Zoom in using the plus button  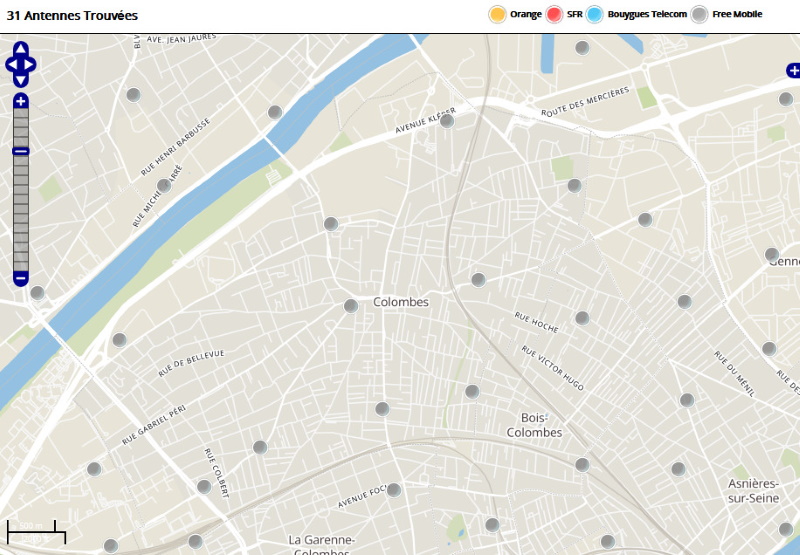[x=21, y=101]
